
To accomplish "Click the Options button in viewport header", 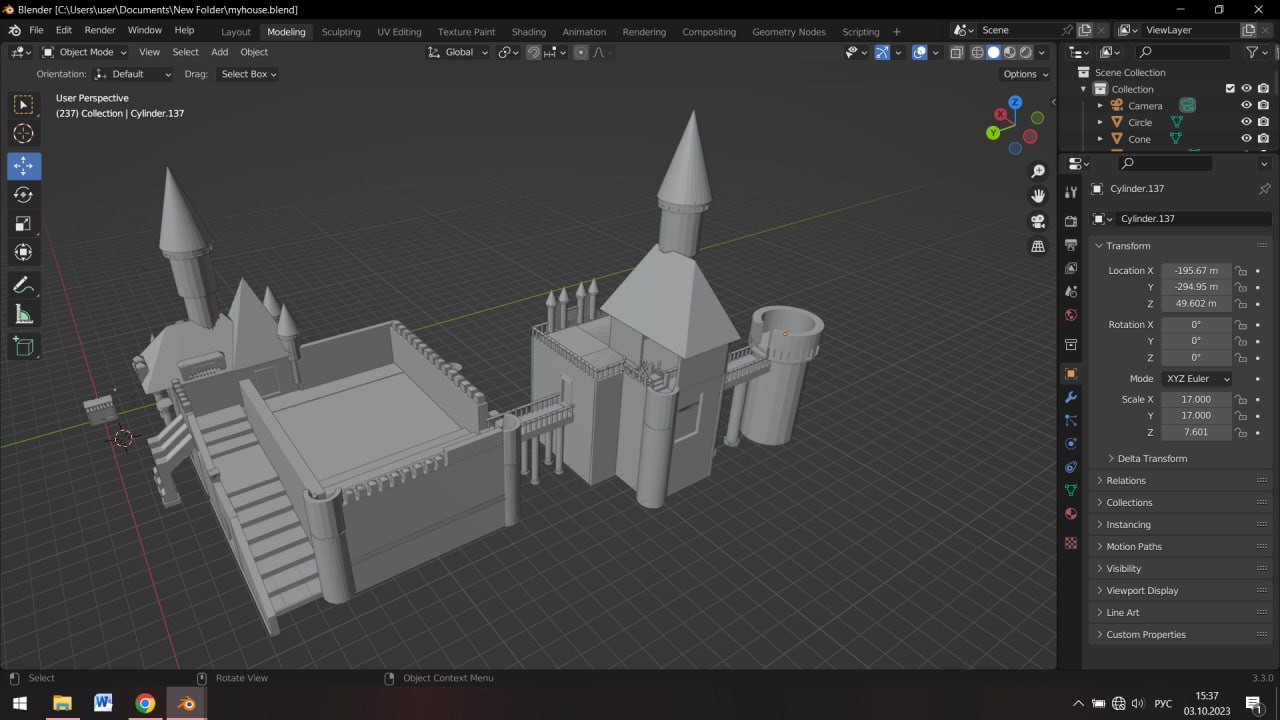I will (x=1025, y=74).
